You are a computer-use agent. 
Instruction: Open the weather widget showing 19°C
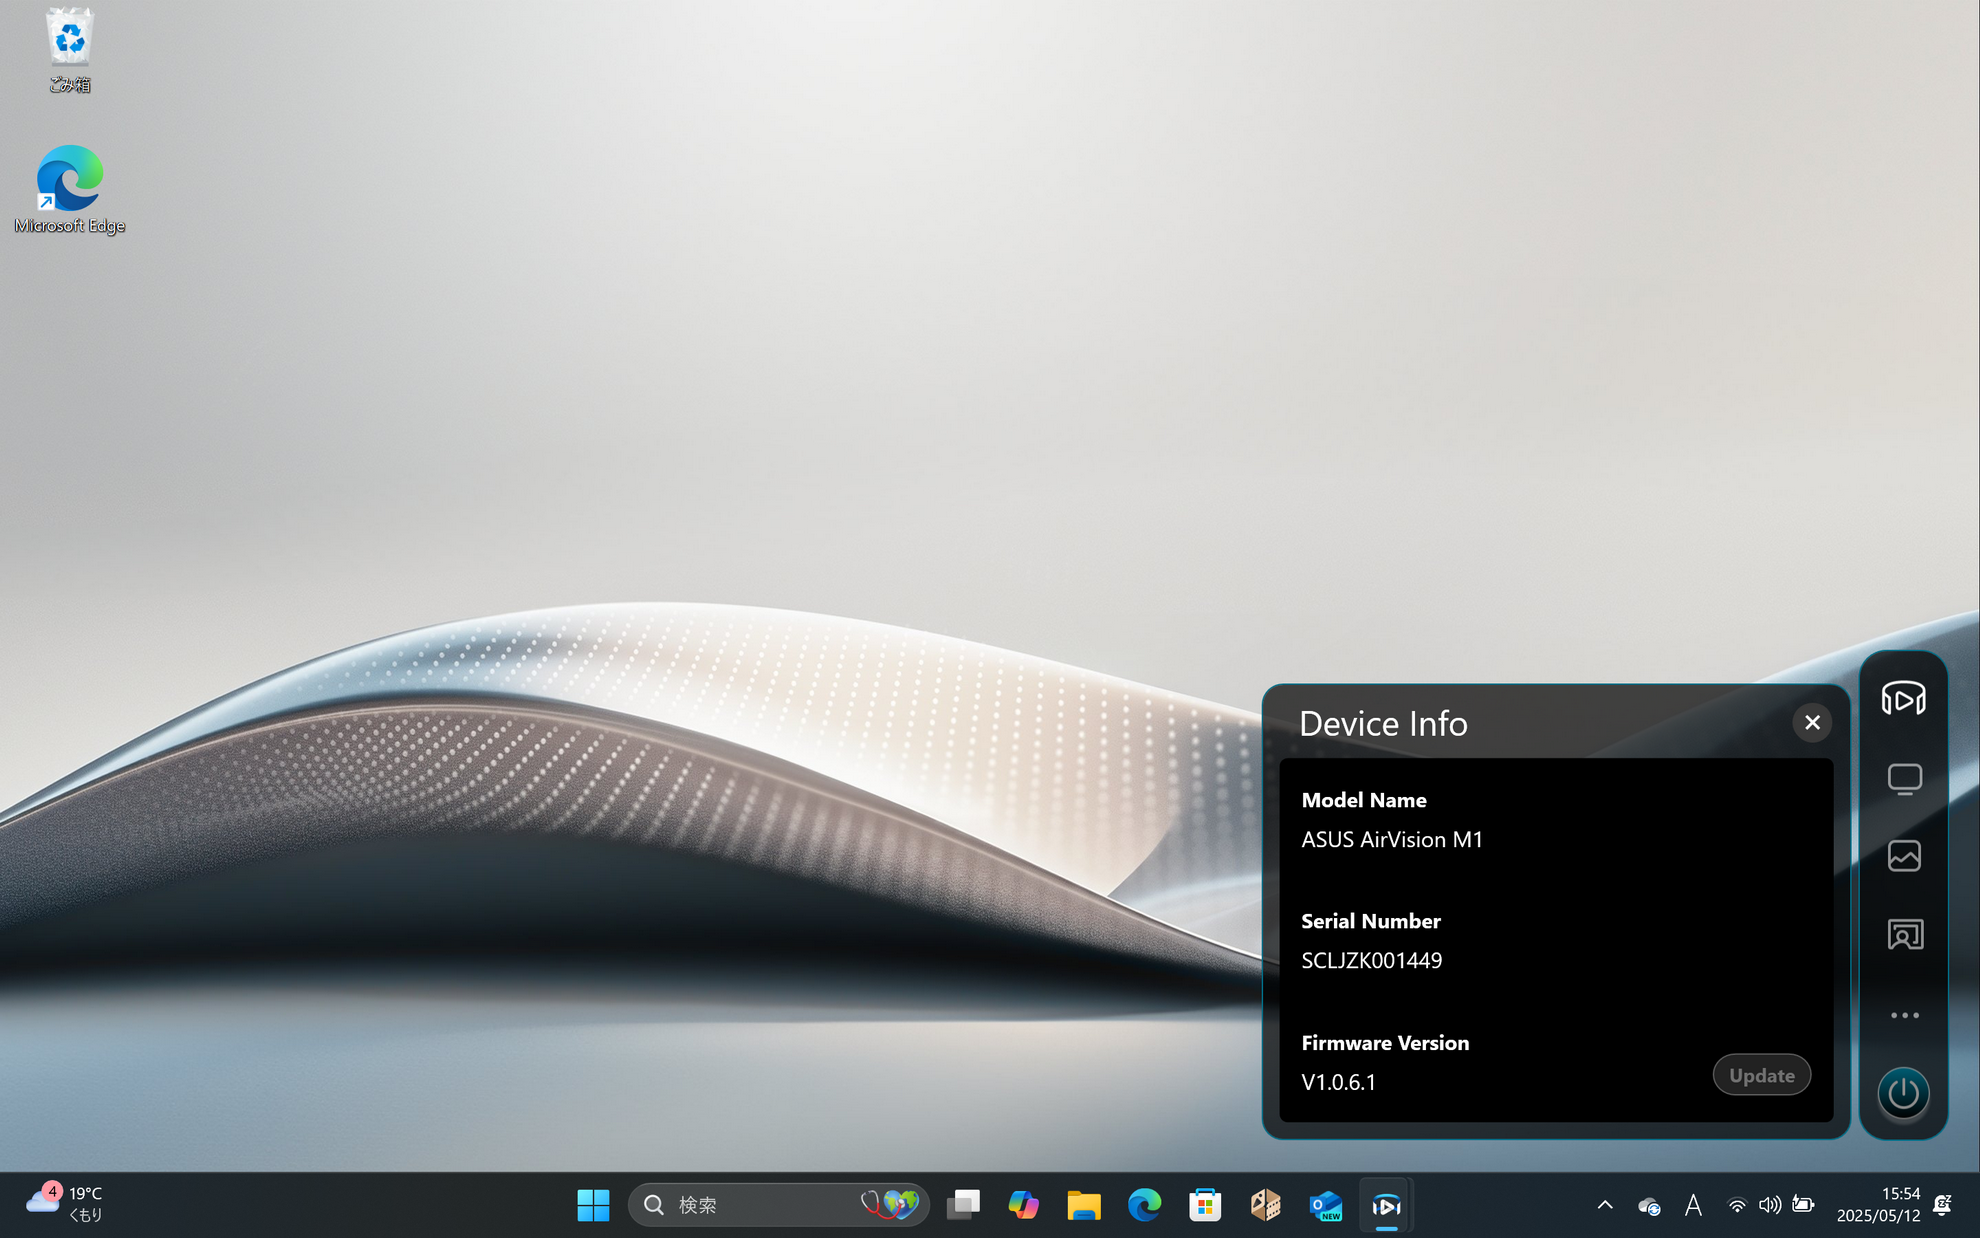(65, 1203)
